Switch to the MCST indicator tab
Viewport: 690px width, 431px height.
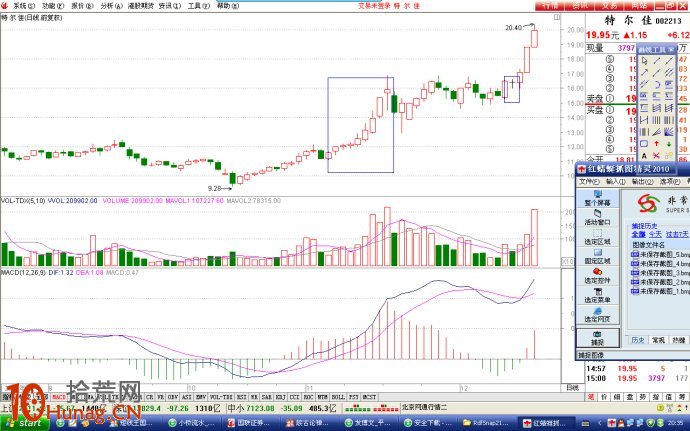pos(369,397)
